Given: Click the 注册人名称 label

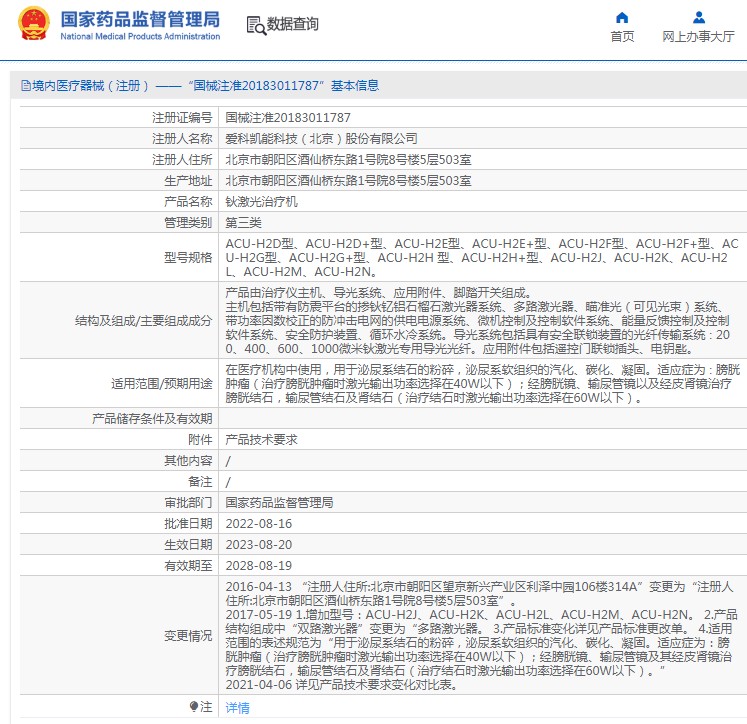Looking at the screenshot, I should (182, 139).
